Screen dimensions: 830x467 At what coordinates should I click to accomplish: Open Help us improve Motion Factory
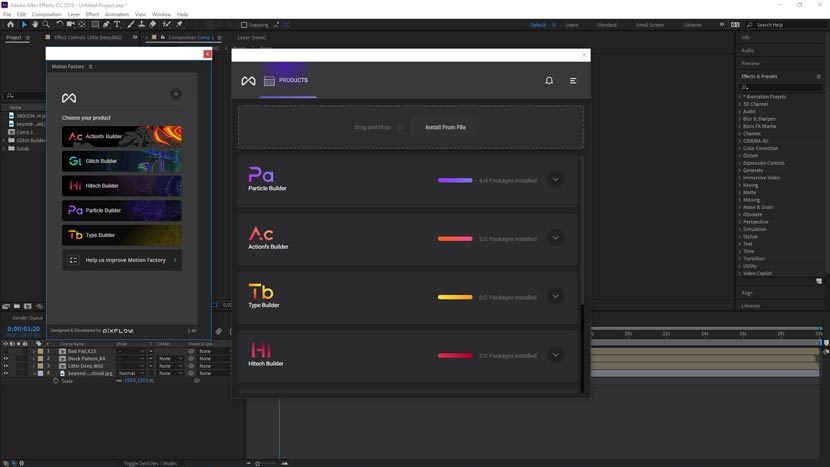tap(122, 260)
